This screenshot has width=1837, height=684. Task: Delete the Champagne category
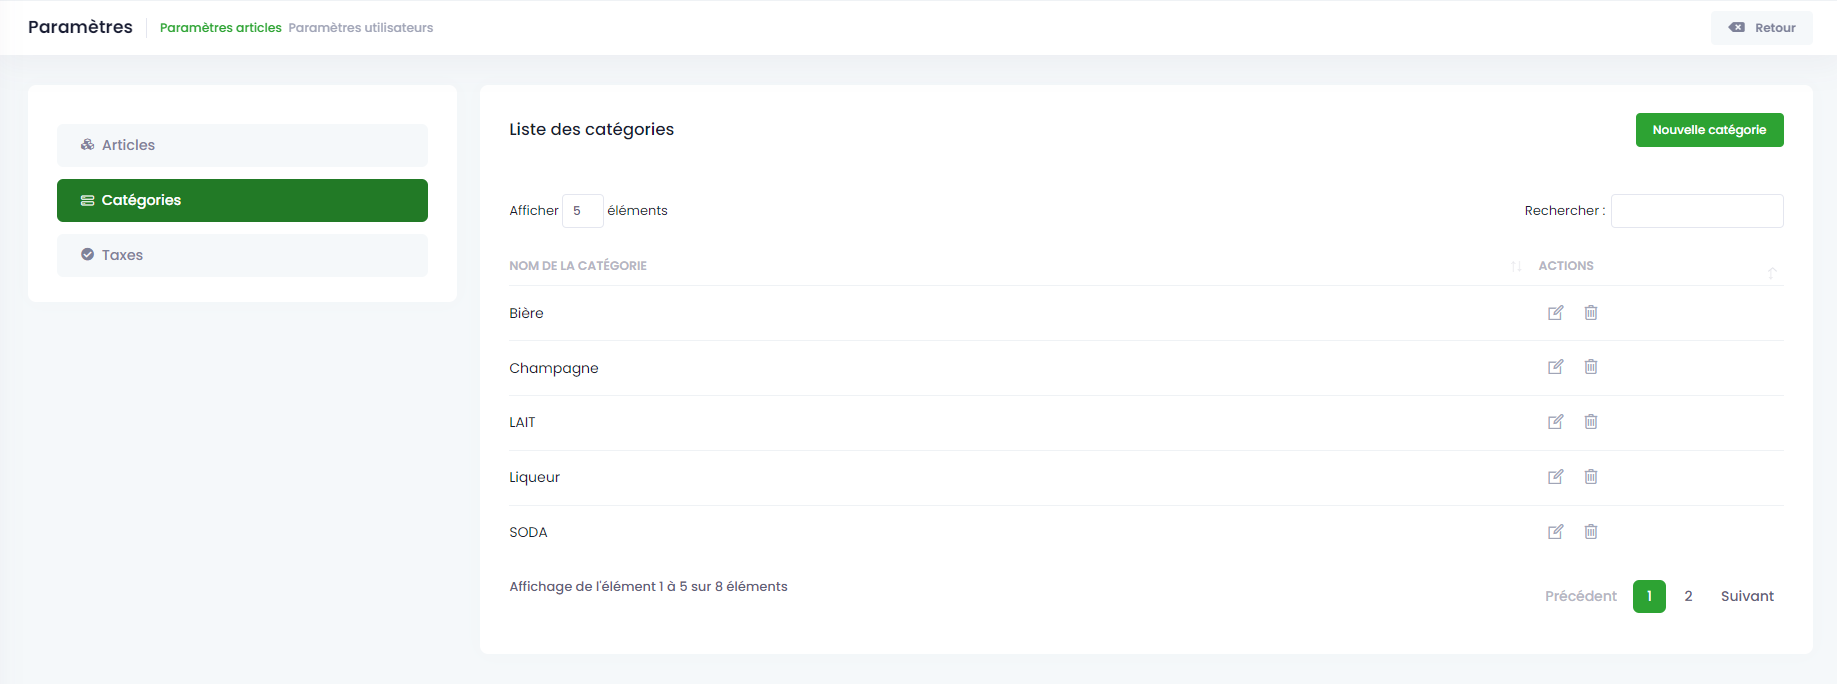tap(1590, 367)
